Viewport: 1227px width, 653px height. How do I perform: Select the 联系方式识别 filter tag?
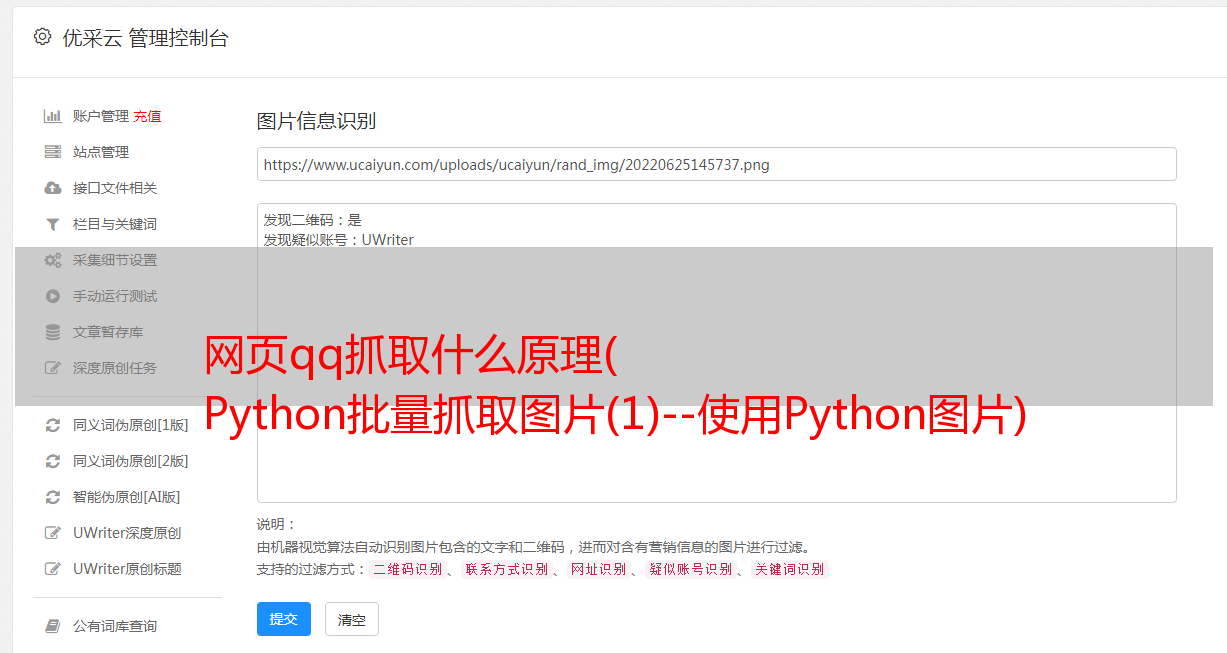(506, 569)
